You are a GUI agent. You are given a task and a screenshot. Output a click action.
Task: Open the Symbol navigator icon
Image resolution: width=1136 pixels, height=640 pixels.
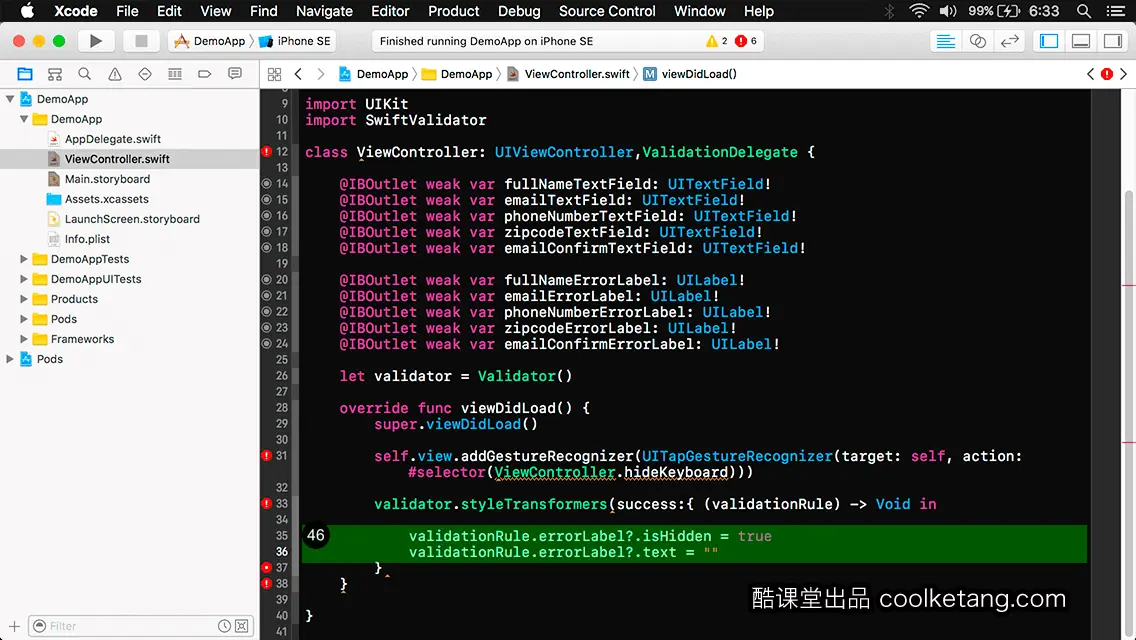[55, 74]
